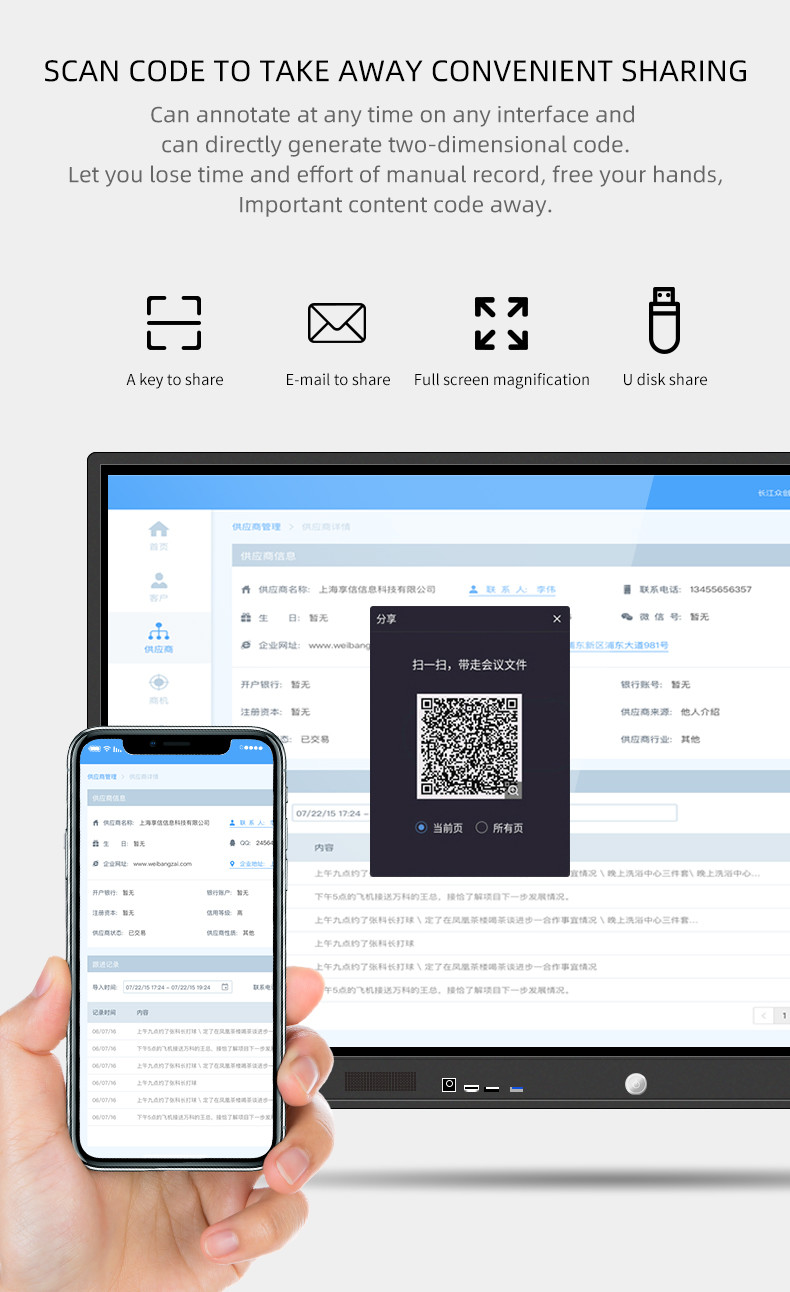Click the globe icon beside 企业网址

coord(246,645)
